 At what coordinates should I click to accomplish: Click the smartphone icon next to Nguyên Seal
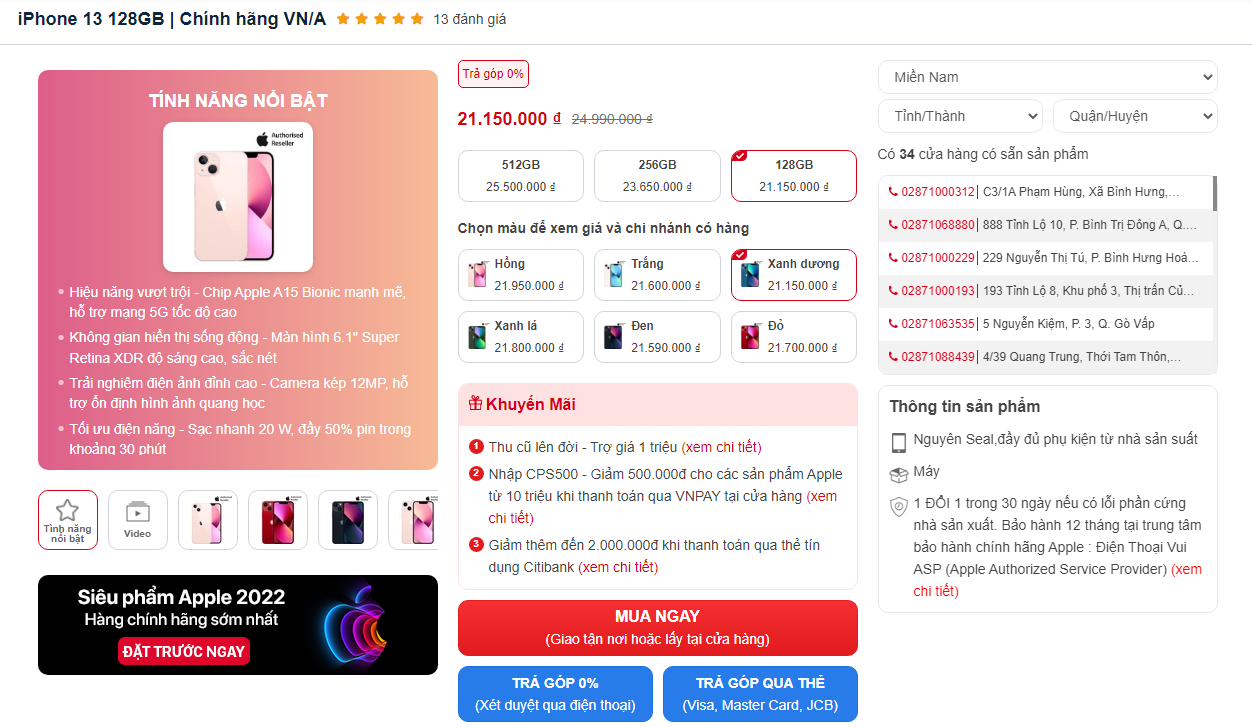(899, 442)
